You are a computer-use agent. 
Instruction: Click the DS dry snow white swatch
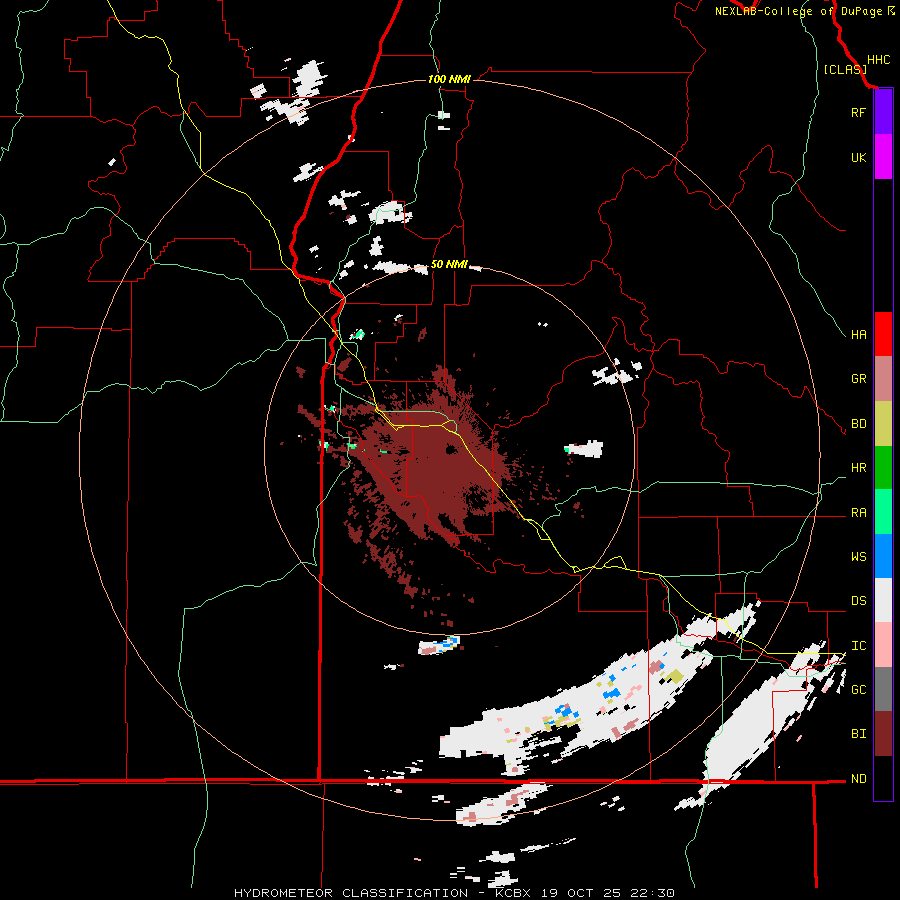[x=883, y=600]
